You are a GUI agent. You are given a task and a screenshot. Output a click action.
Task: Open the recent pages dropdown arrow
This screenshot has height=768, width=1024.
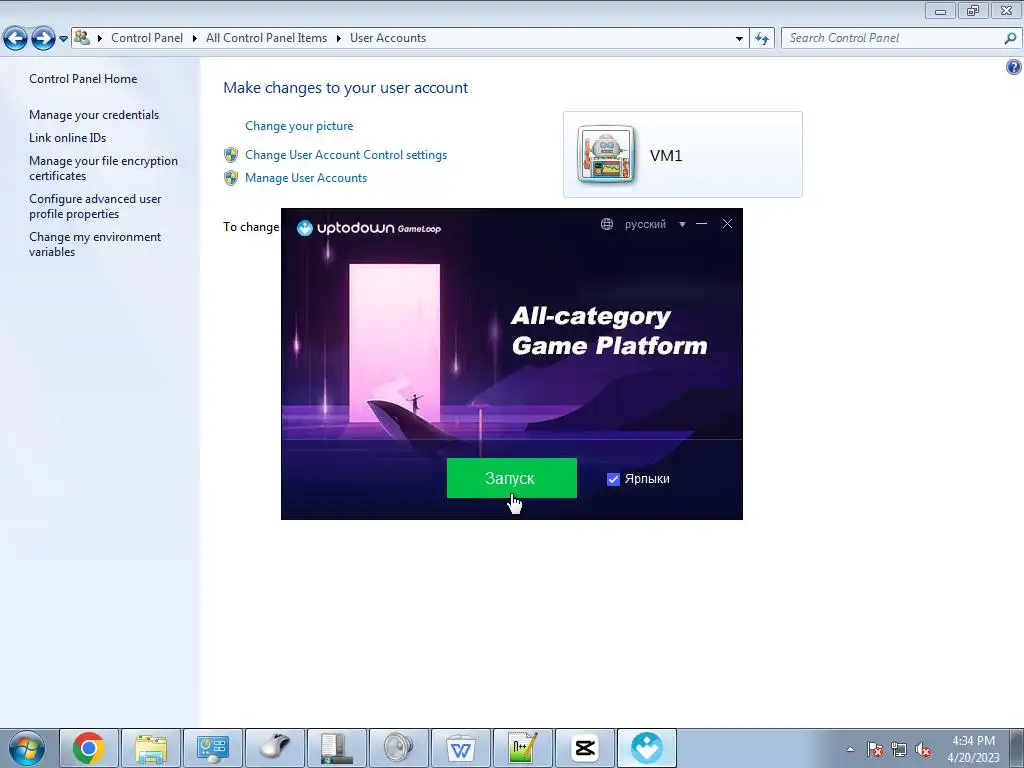63,39
